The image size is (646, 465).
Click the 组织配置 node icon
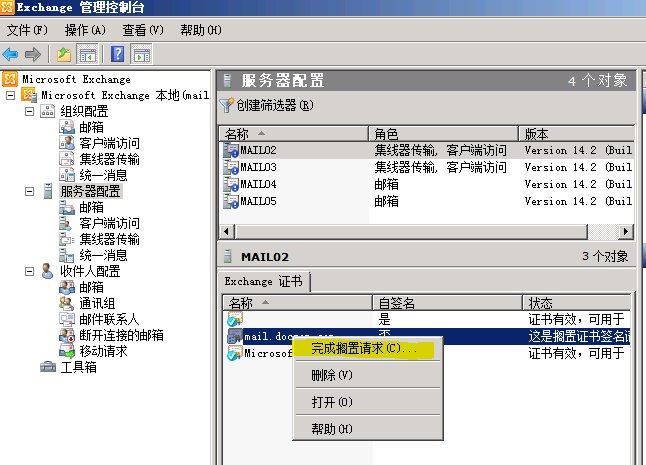click(x=47, y=111)
